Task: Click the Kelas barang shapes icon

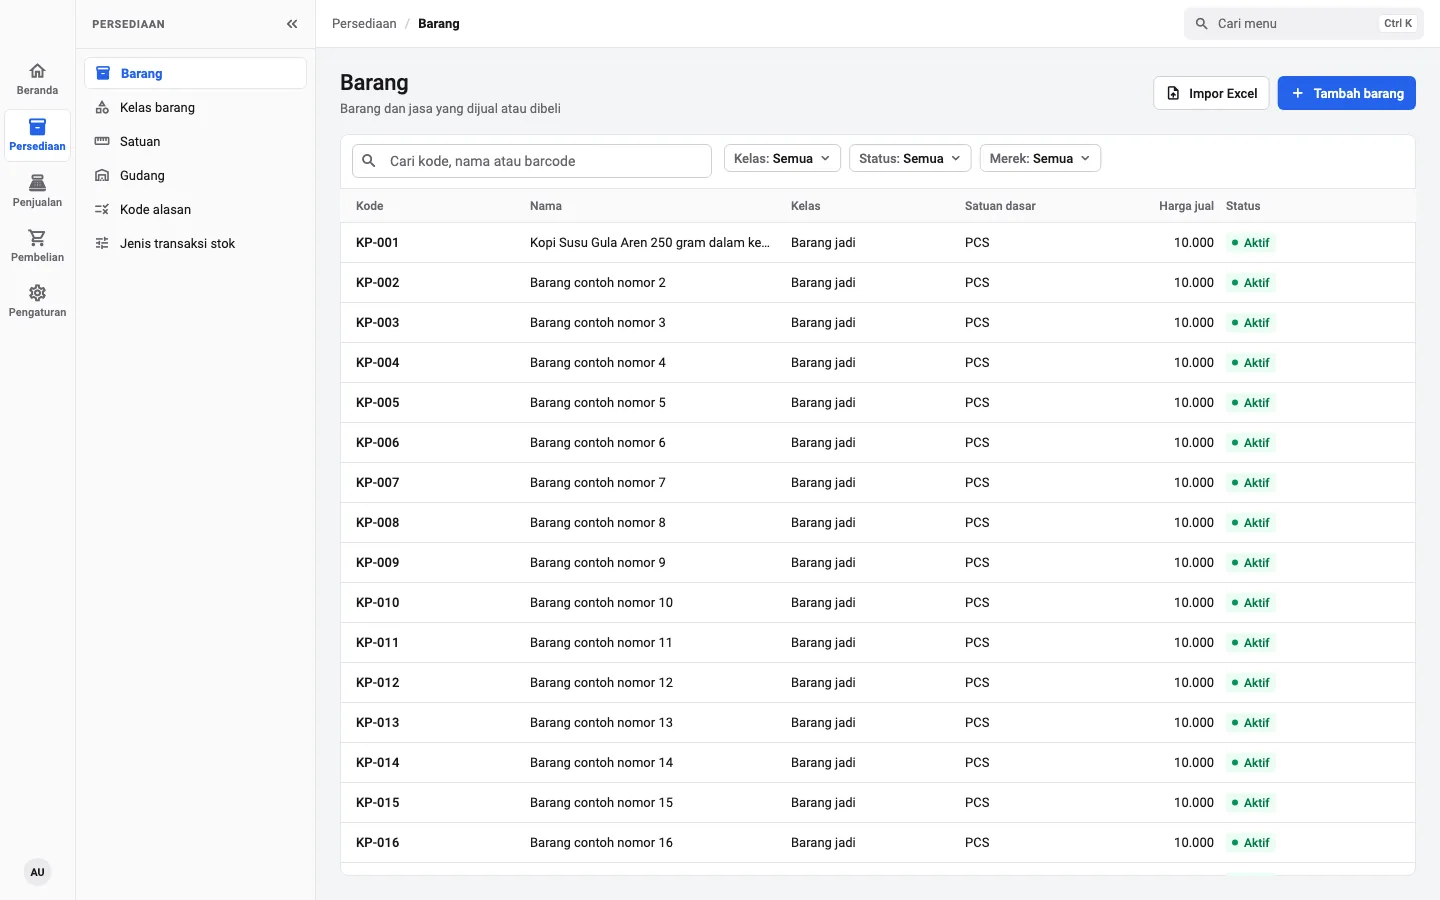Action: [102, 108]
